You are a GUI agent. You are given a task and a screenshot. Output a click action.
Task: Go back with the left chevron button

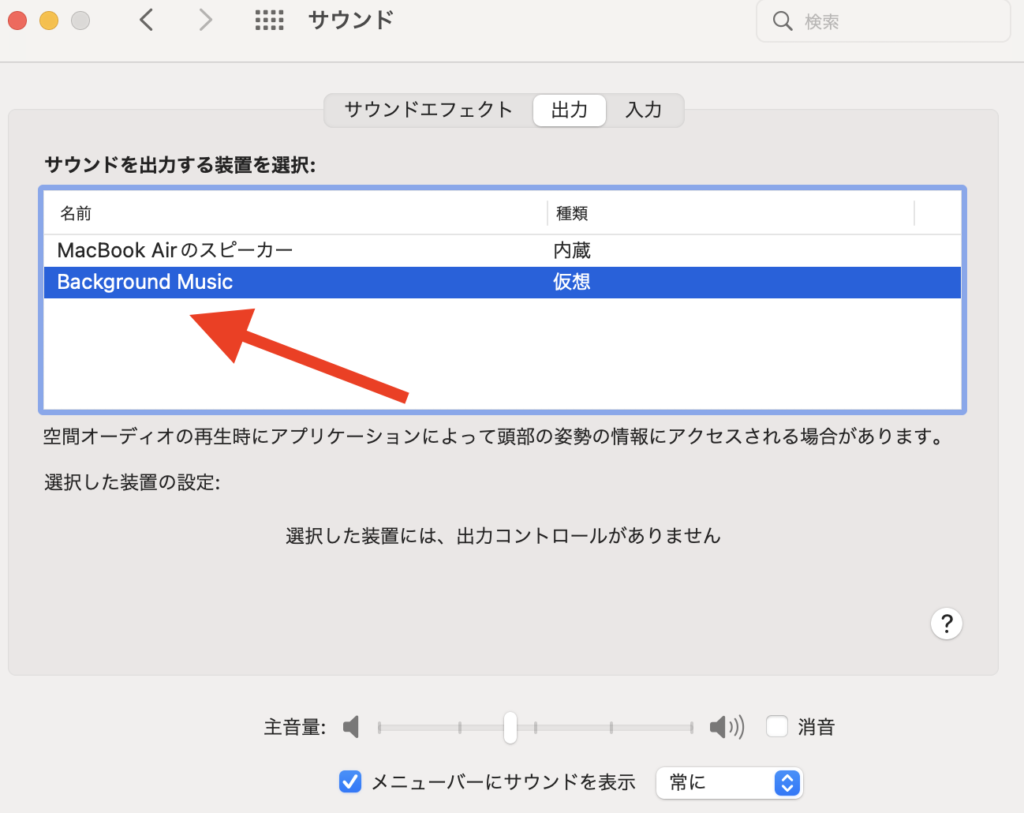point(146,20)
